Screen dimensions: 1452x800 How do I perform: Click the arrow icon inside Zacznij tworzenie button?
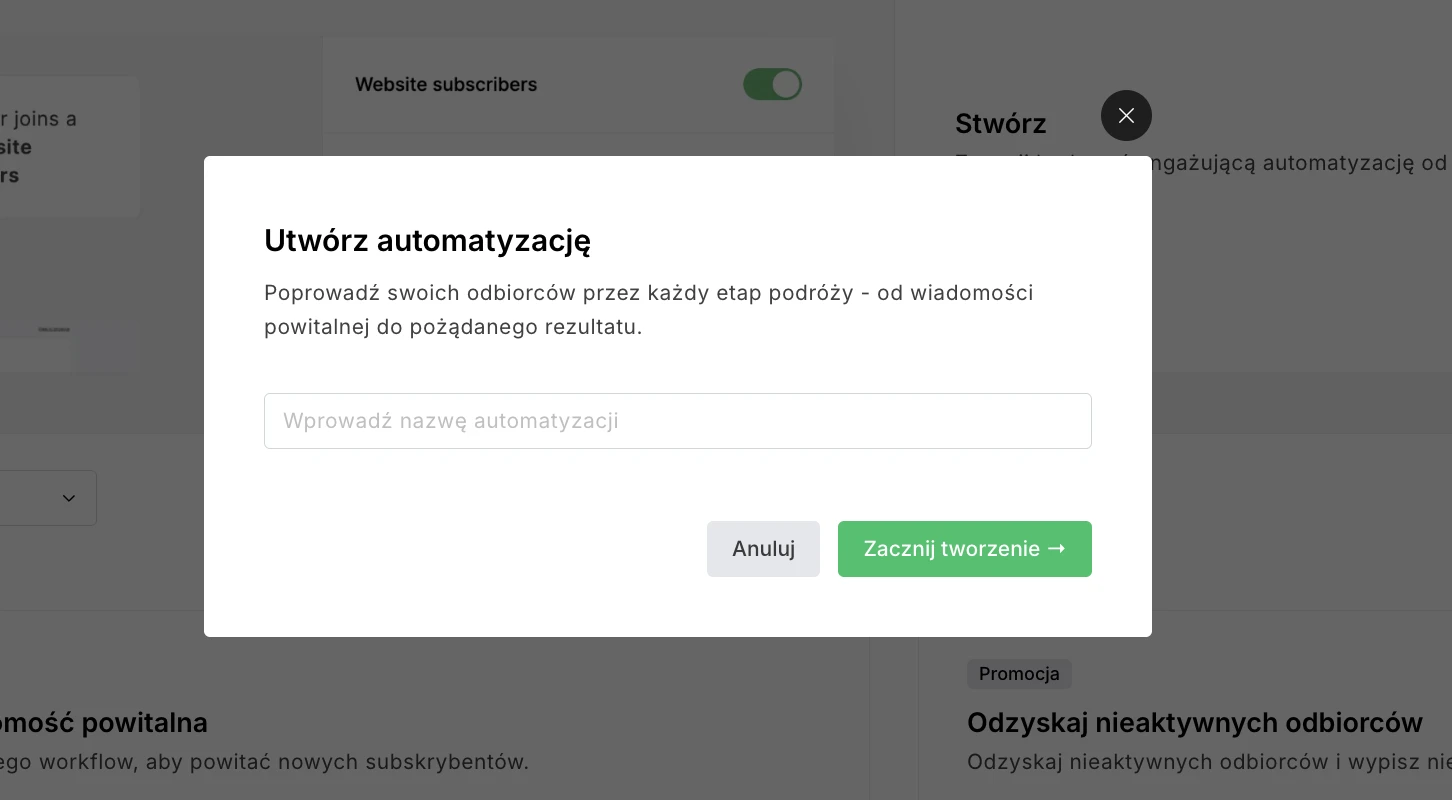coord(1057,548)
